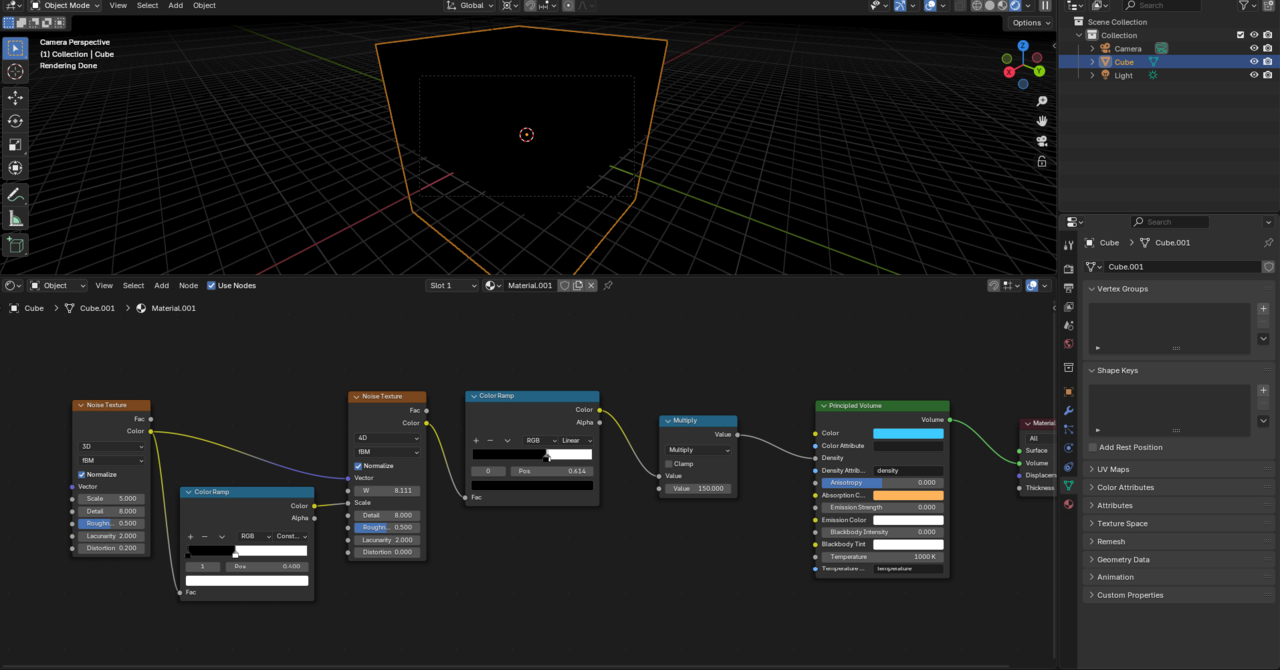Click the Anisotropy slider

pyautogui.click(x=880, y=482)
